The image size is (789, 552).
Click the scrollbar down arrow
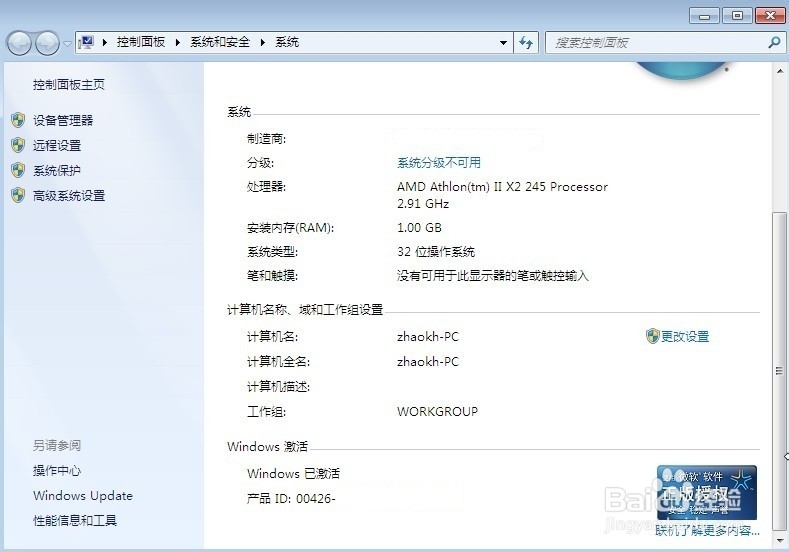(x=779, y=540)
